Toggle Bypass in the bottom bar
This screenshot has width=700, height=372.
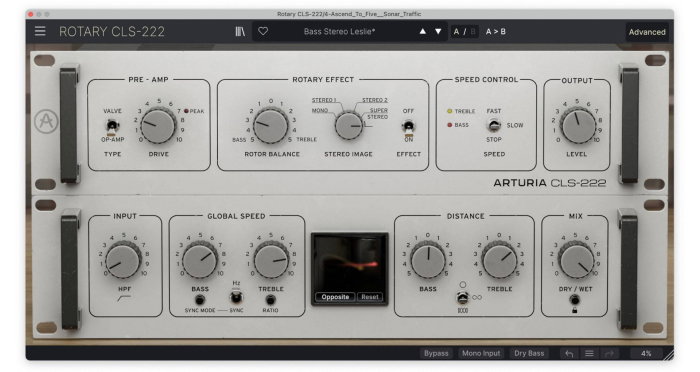pyautogui.click(x=436, y=353)
